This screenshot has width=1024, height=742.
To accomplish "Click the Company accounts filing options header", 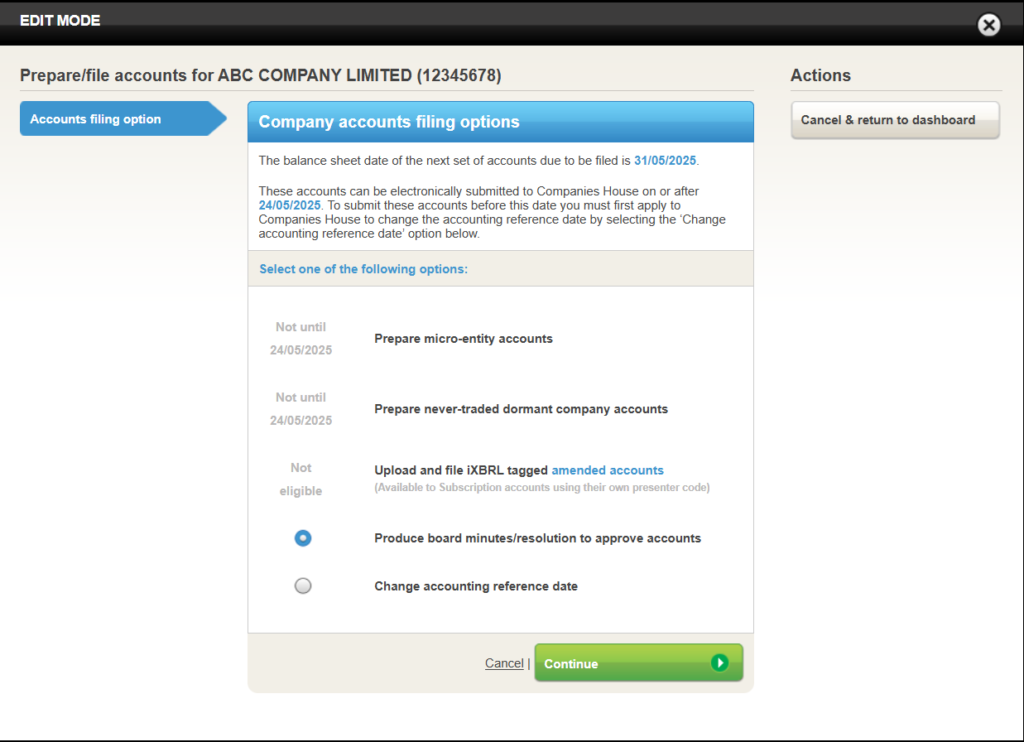I will tap(389, 122).
